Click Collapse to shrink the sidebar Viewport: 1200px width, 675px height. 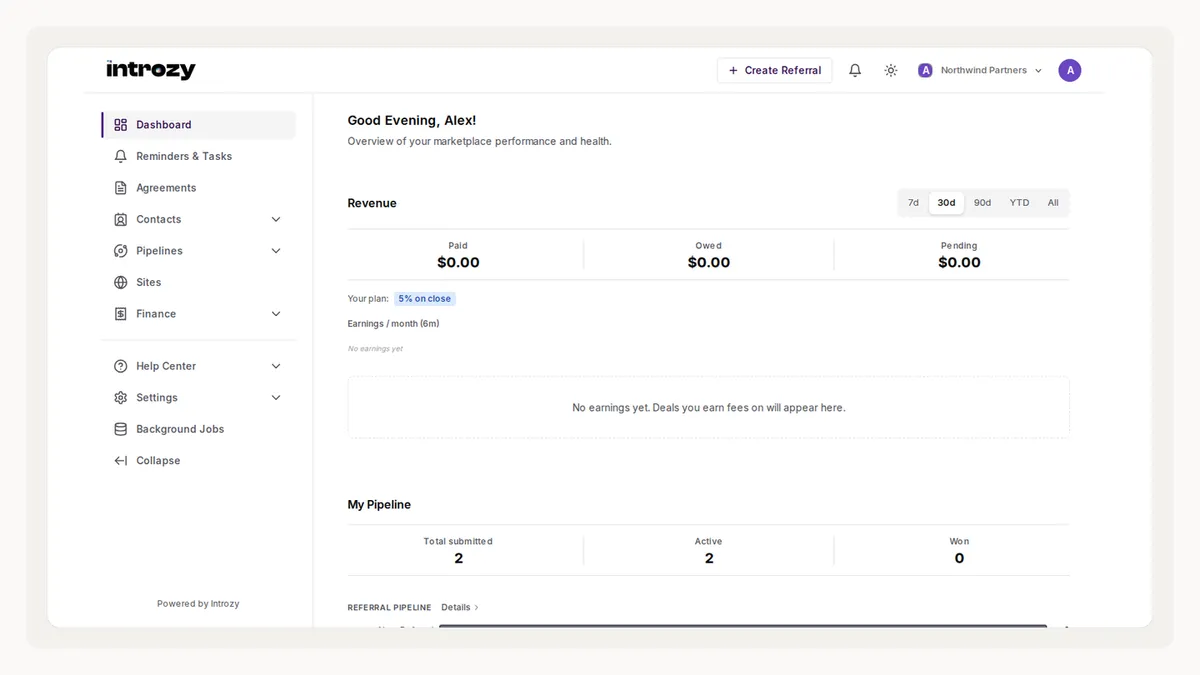point(199,460)
